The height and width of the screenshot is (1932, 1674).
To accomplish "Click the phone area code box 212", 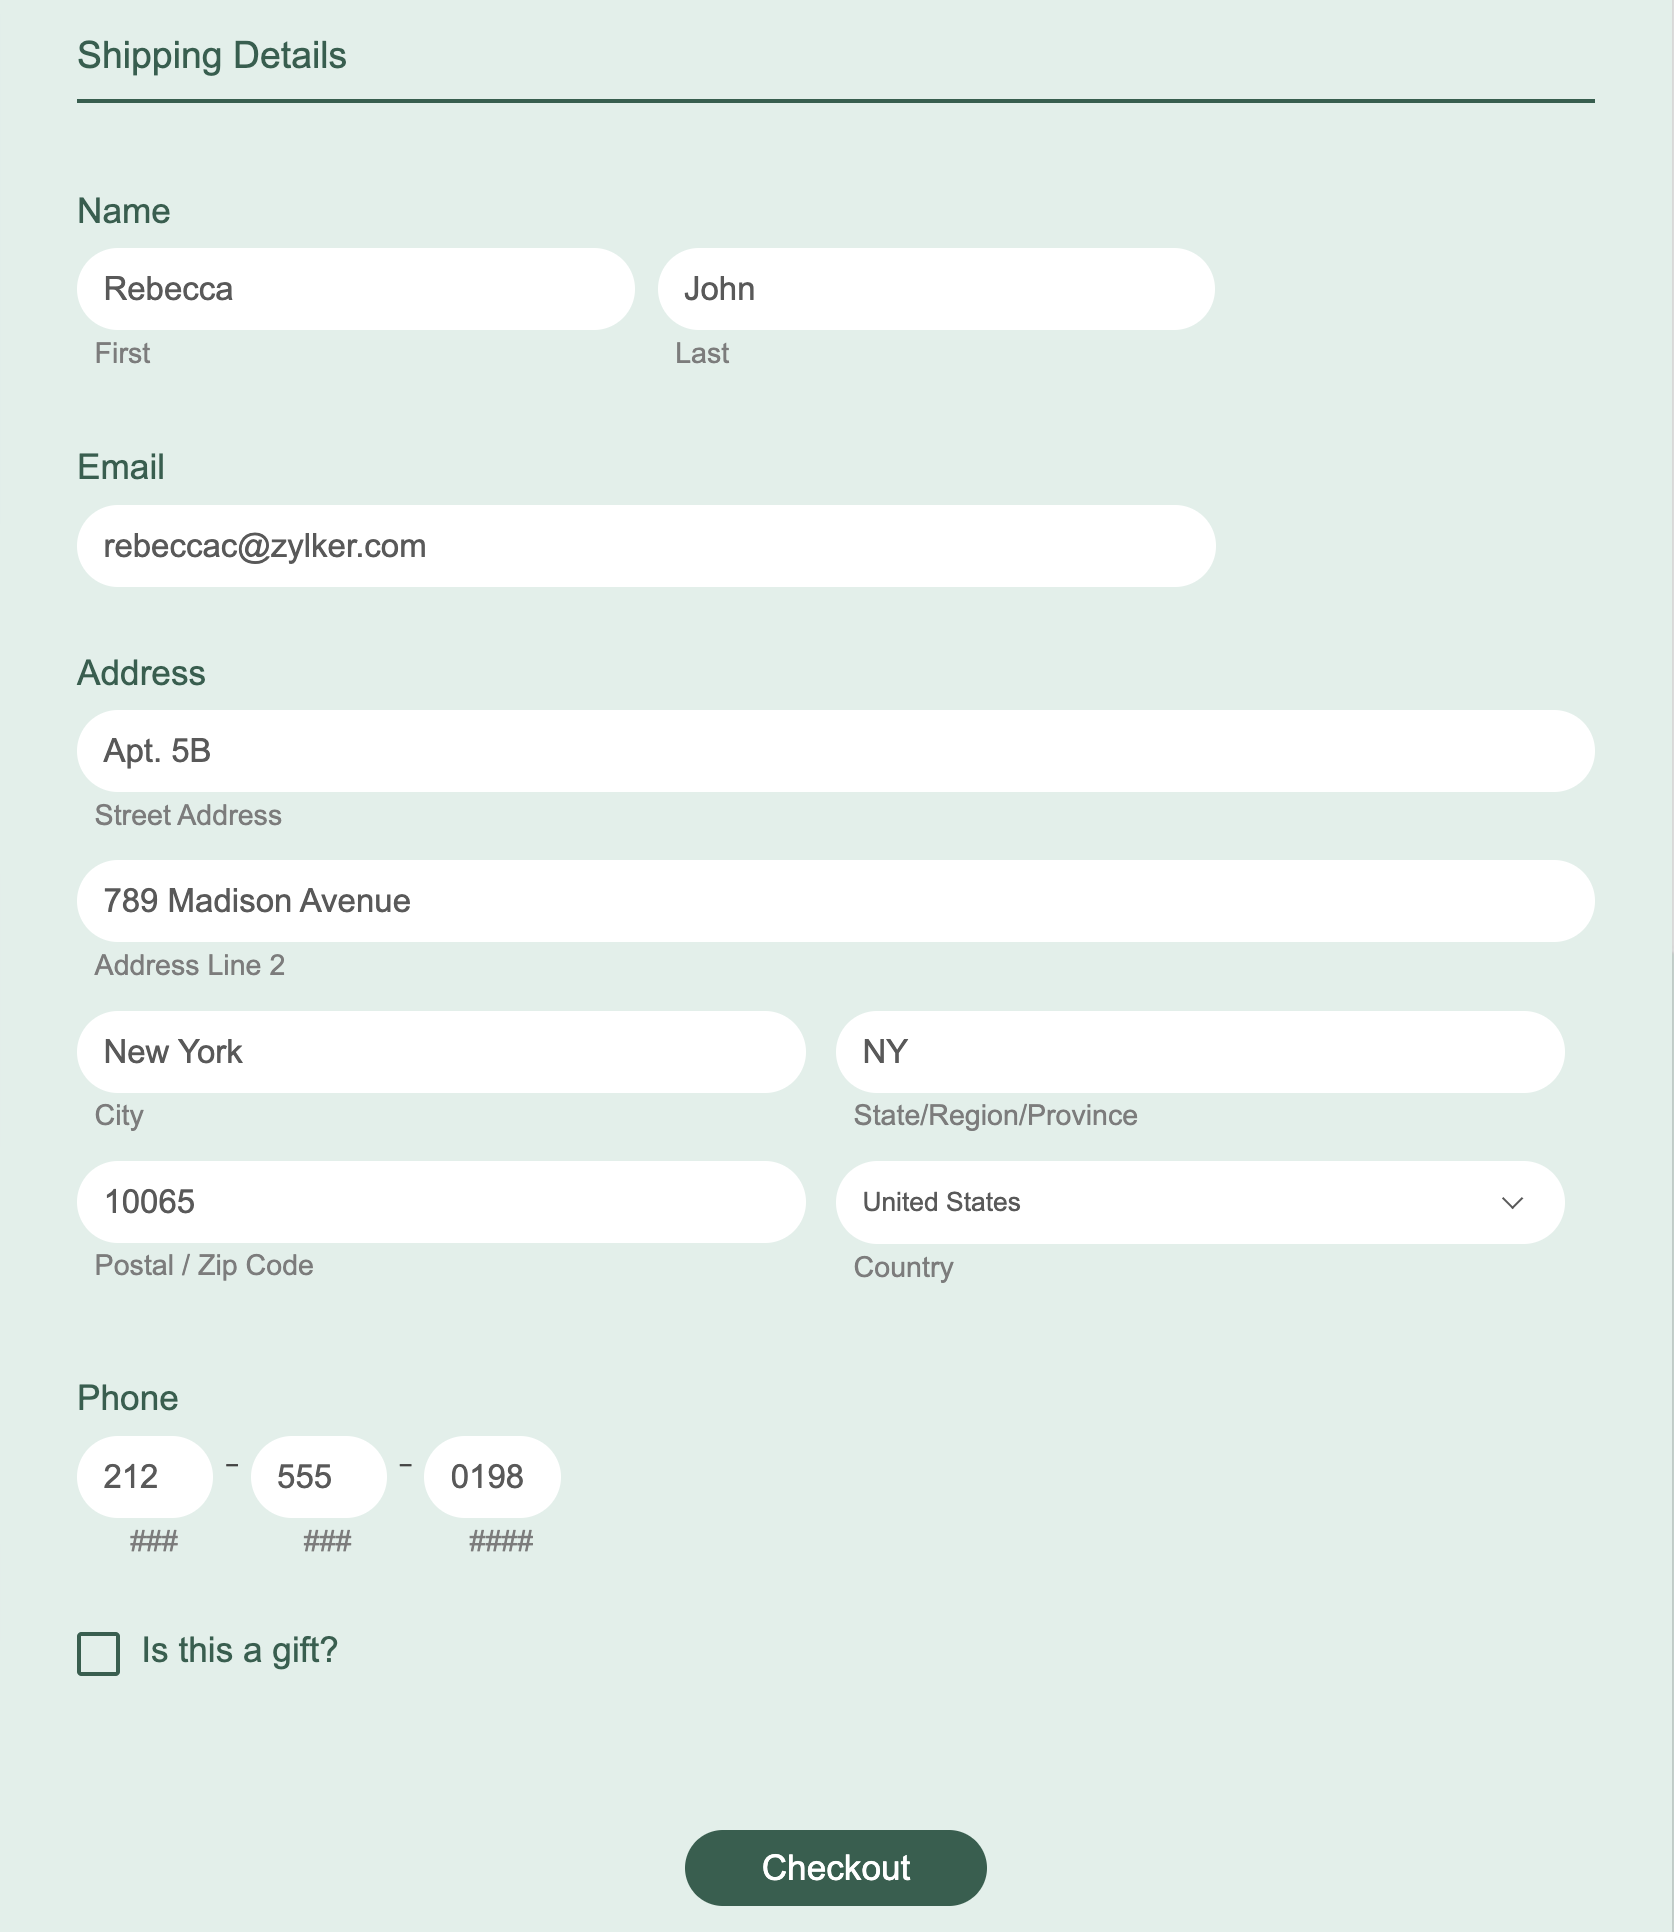I will pos(144,1477).
